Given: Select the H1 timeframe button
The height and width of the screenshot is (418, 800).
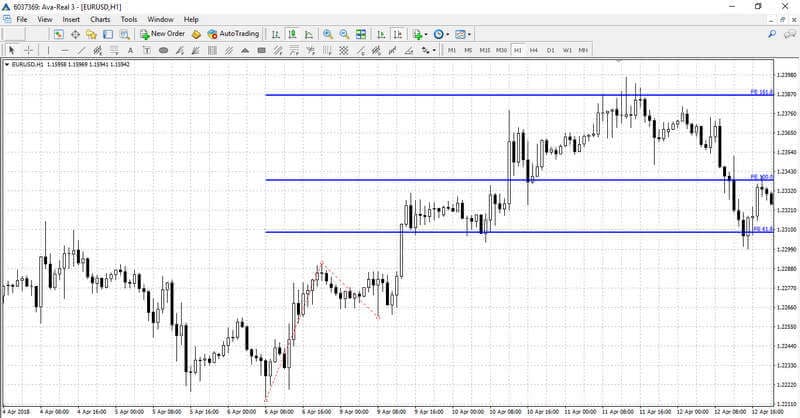Looking at the screenshot, I should point(517,50).
